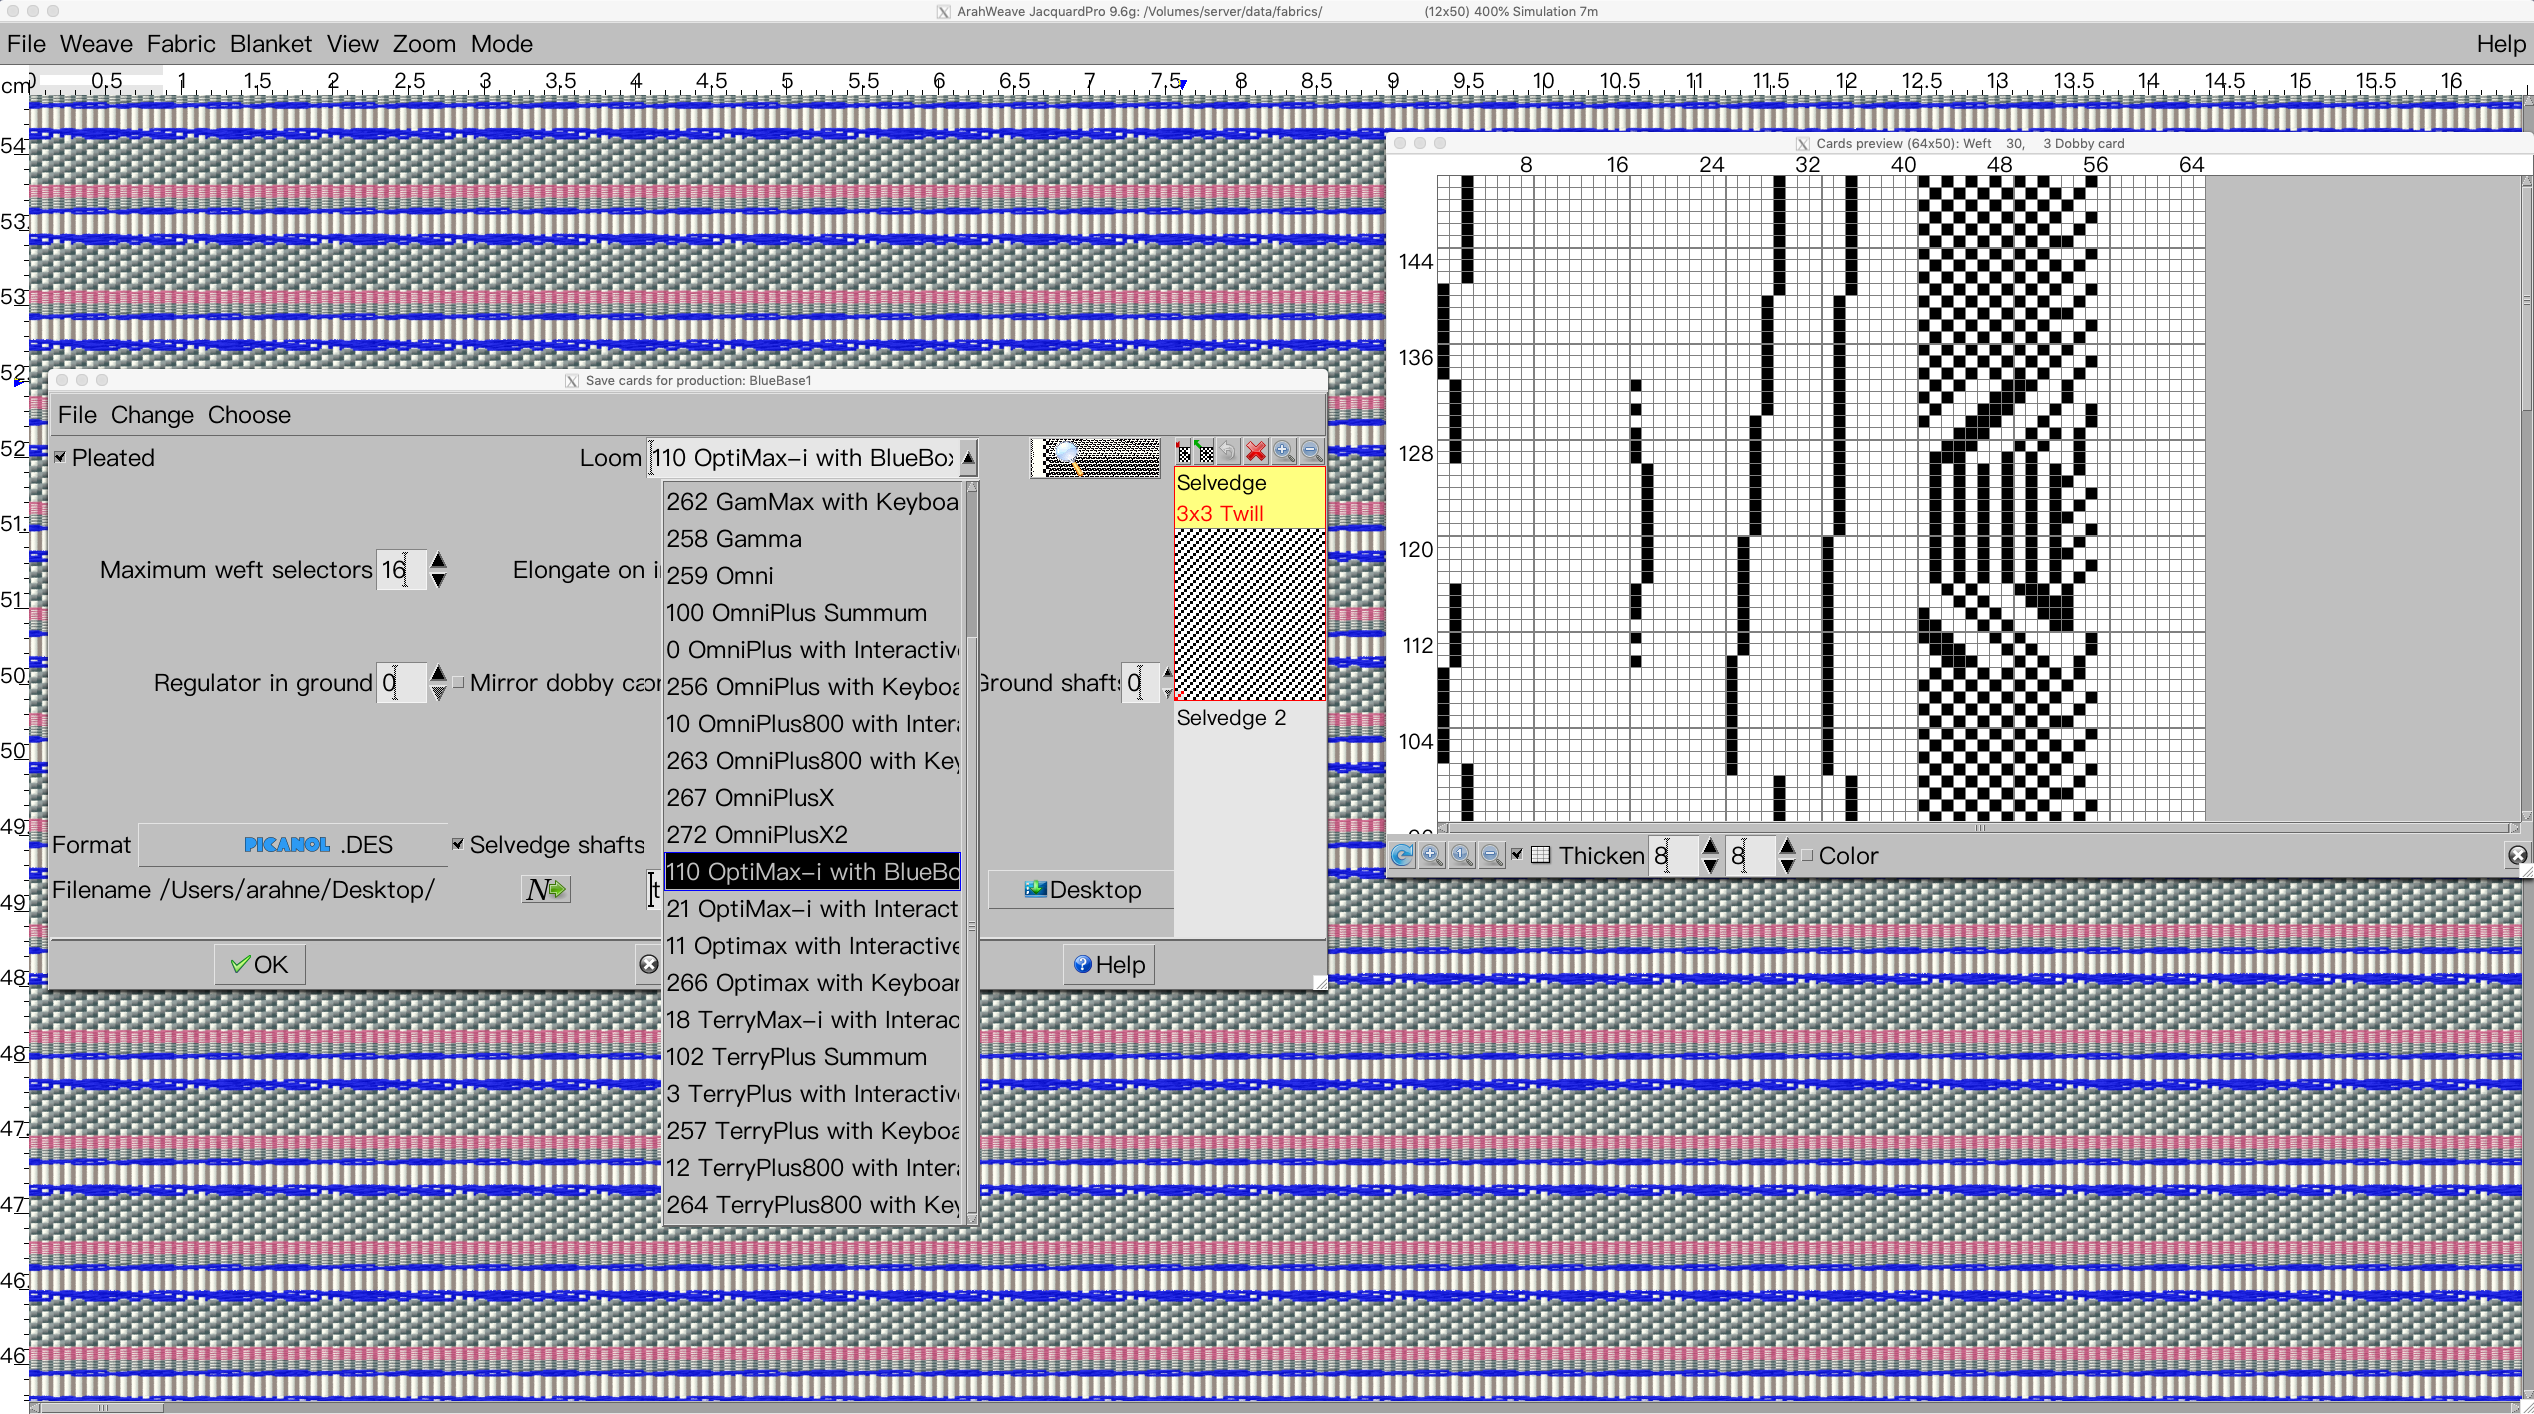Screen dimensions: 2534x1414
Task: Click the Cards preview horizontal scrollbar
Action: (1978, 828)
